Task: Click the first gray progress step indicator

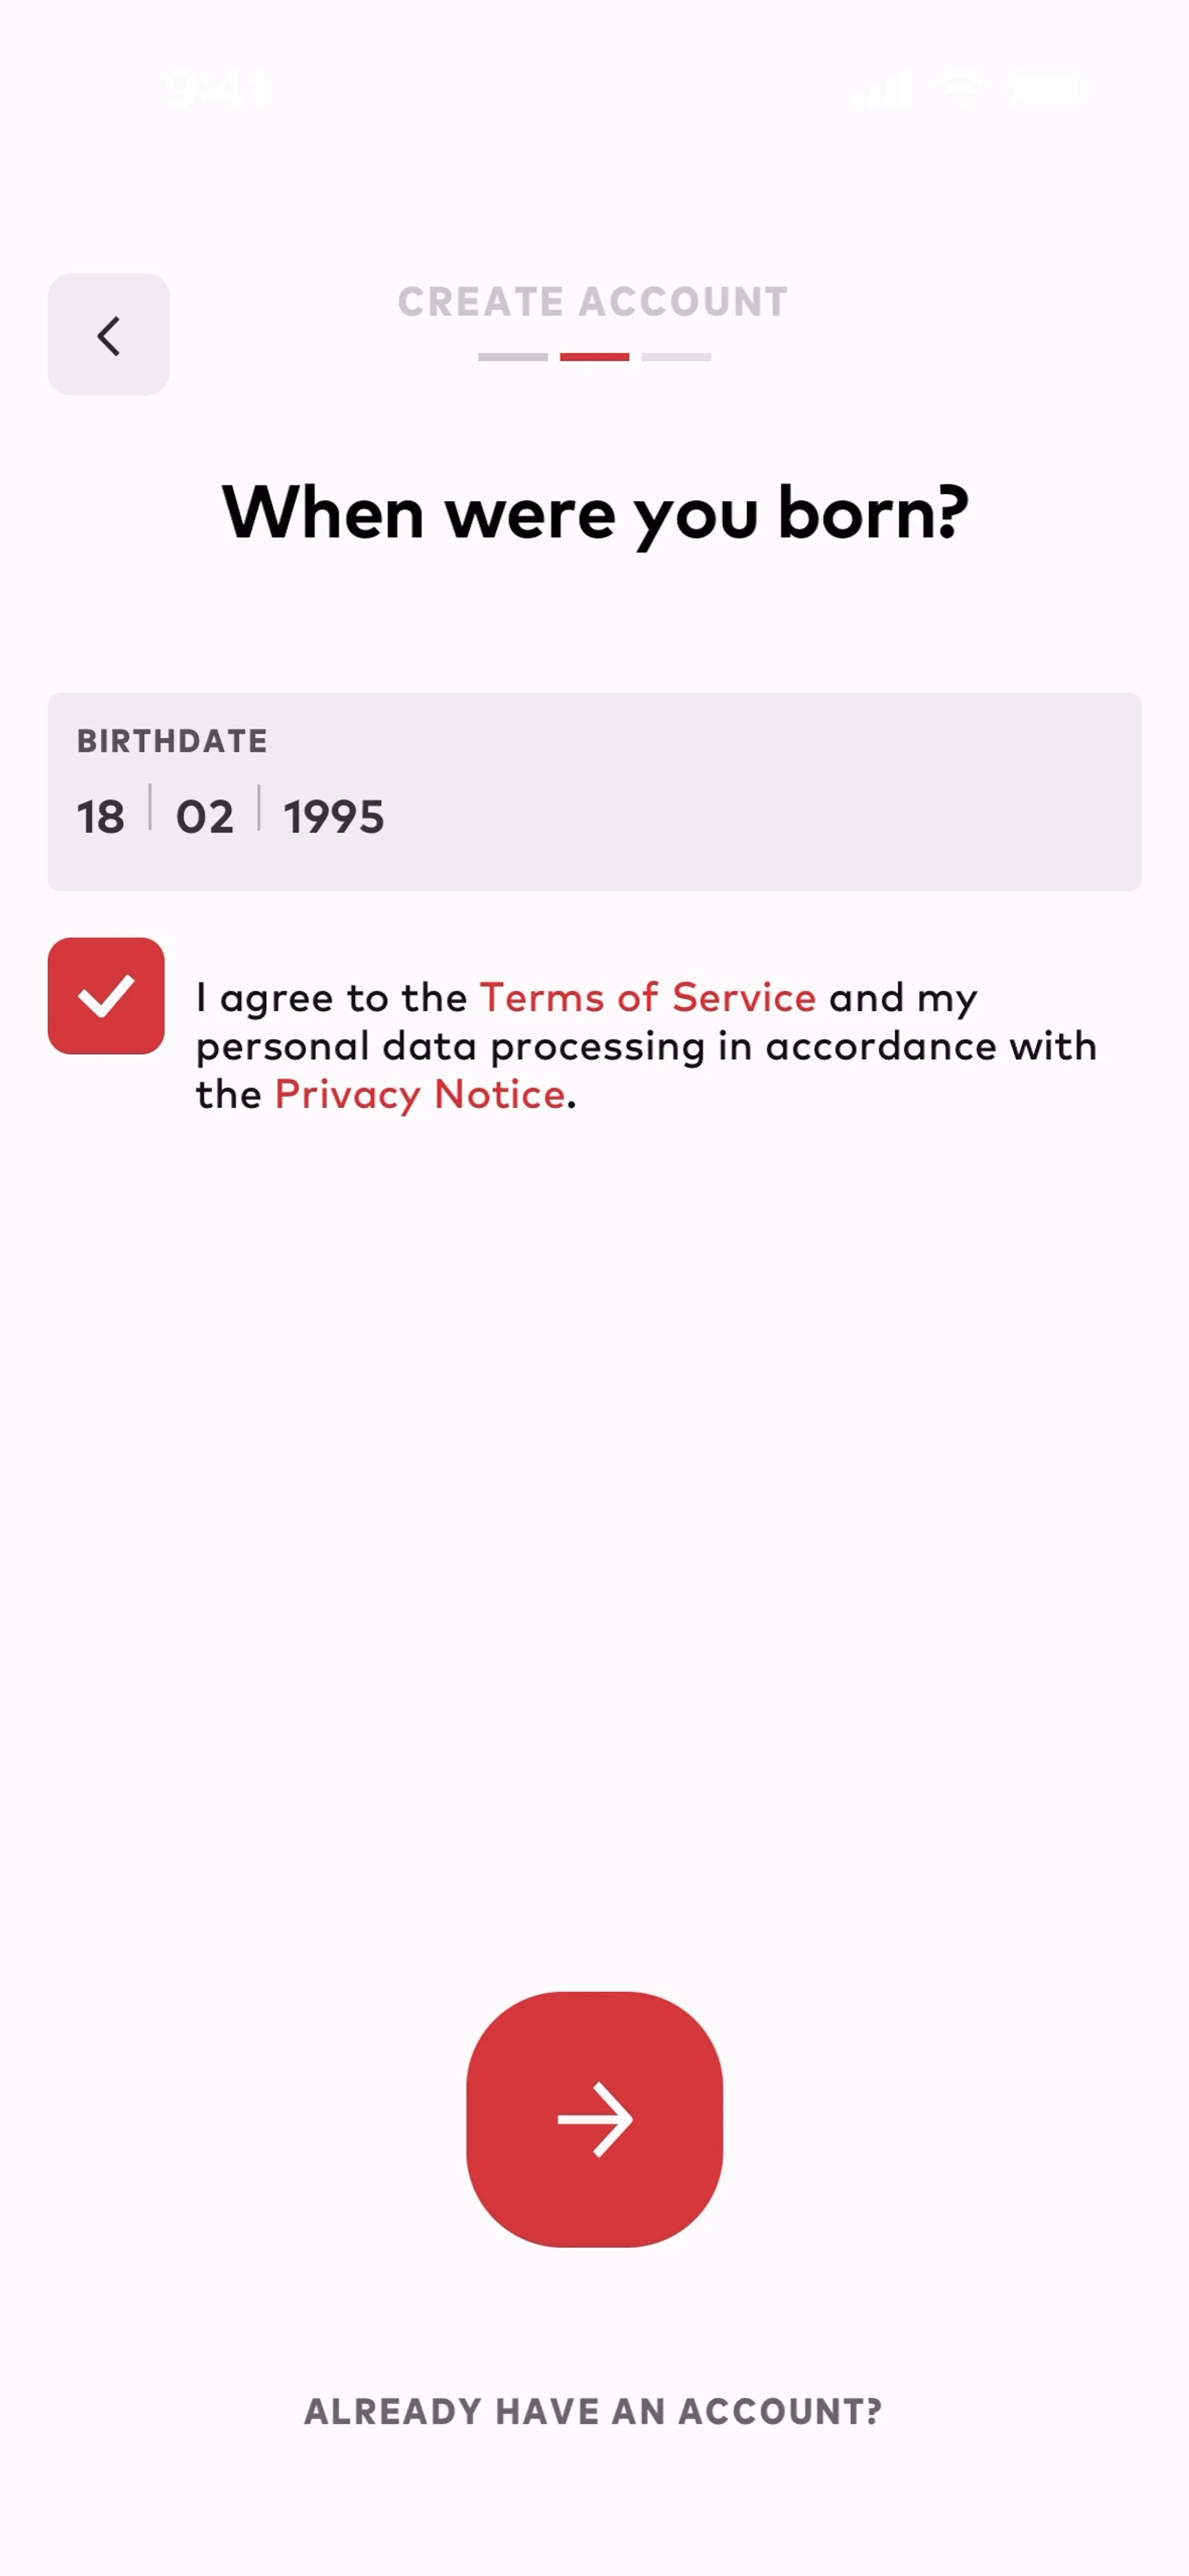Action: [512, 357]
